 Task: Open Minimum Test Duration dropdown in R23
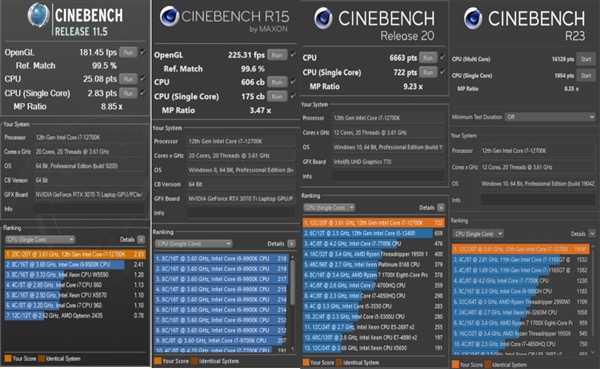click(x=550, y=117)
